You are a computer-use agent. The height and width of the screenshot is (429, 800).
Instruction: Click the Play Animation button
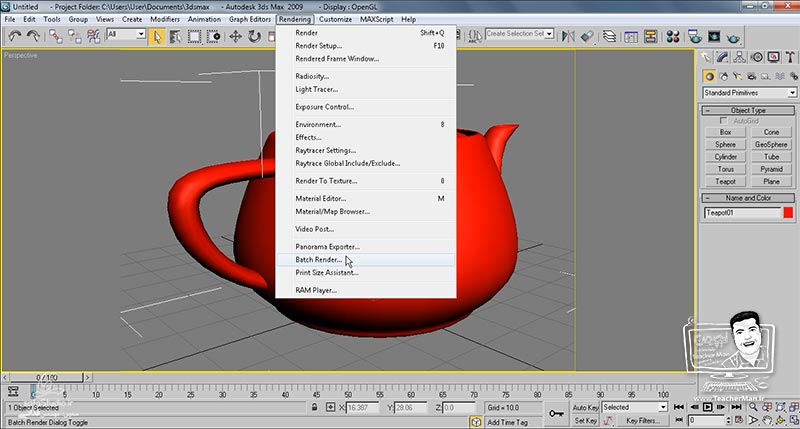coord(707,407)
